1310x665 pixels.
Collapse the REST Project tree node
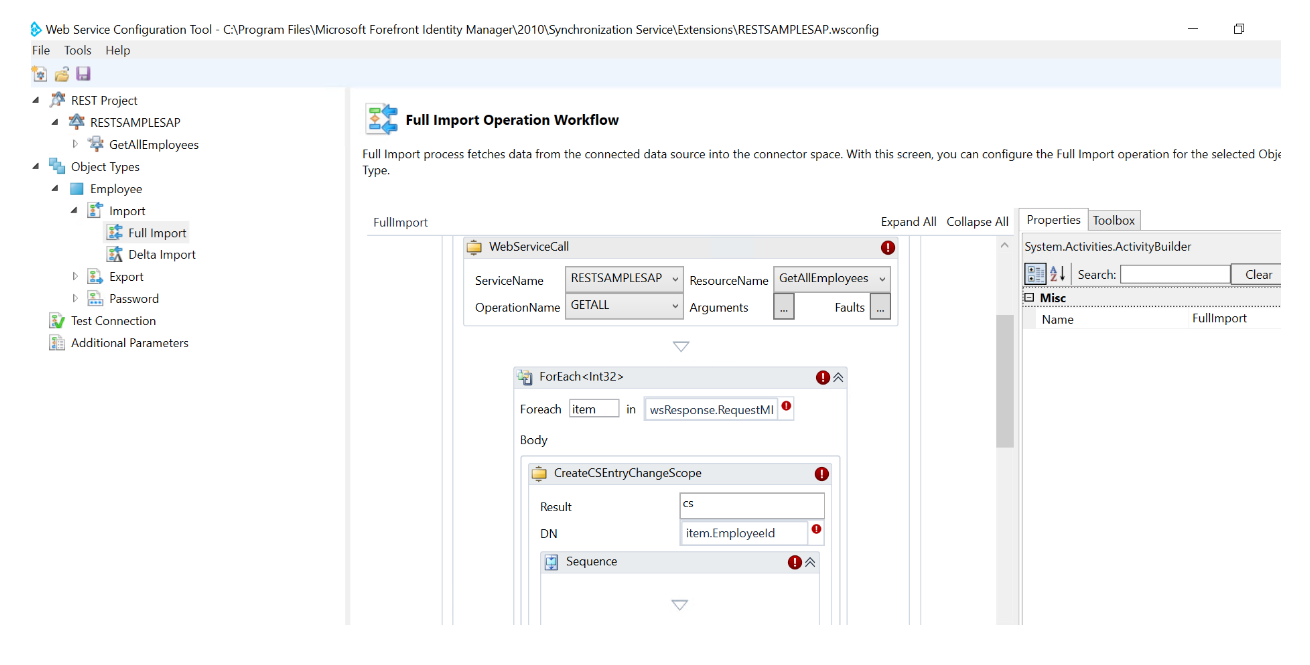click(x=37, y=100)
